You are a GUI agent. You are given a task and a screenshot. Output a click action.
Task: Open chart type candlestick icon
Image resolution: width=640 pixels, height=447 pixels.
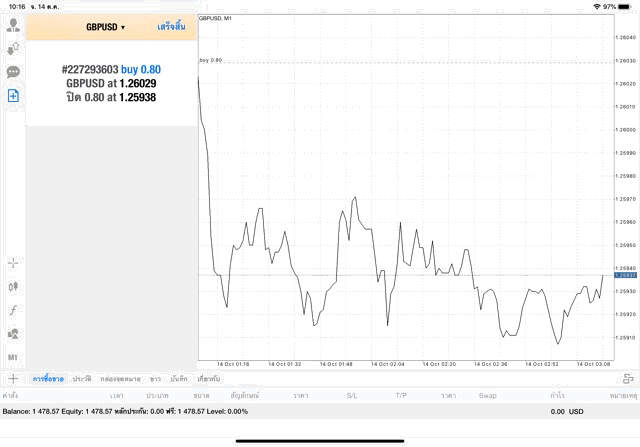click(13, 287)
